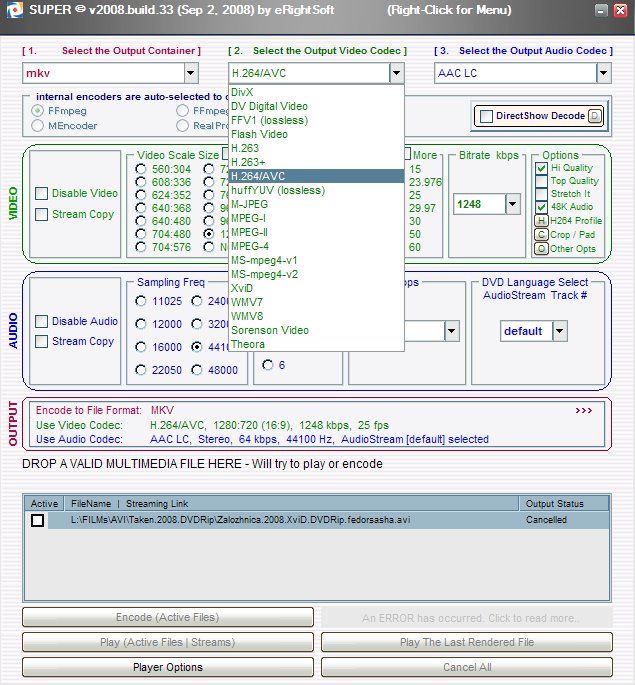Open the video Bitrate kbps dropdown

point(512,204)
